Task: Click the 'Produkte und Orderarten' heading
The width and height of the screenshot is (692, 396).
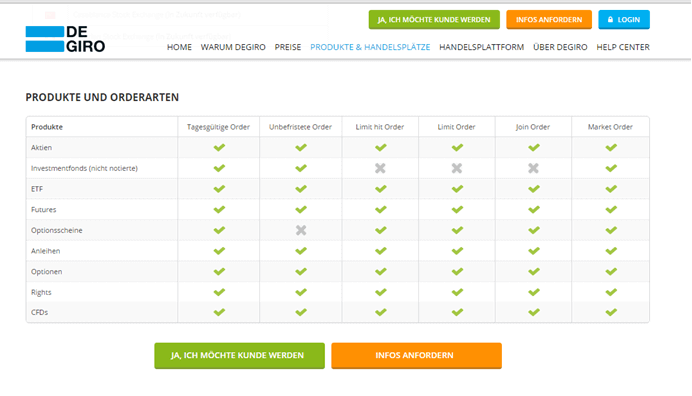Action: pos(102,98)
